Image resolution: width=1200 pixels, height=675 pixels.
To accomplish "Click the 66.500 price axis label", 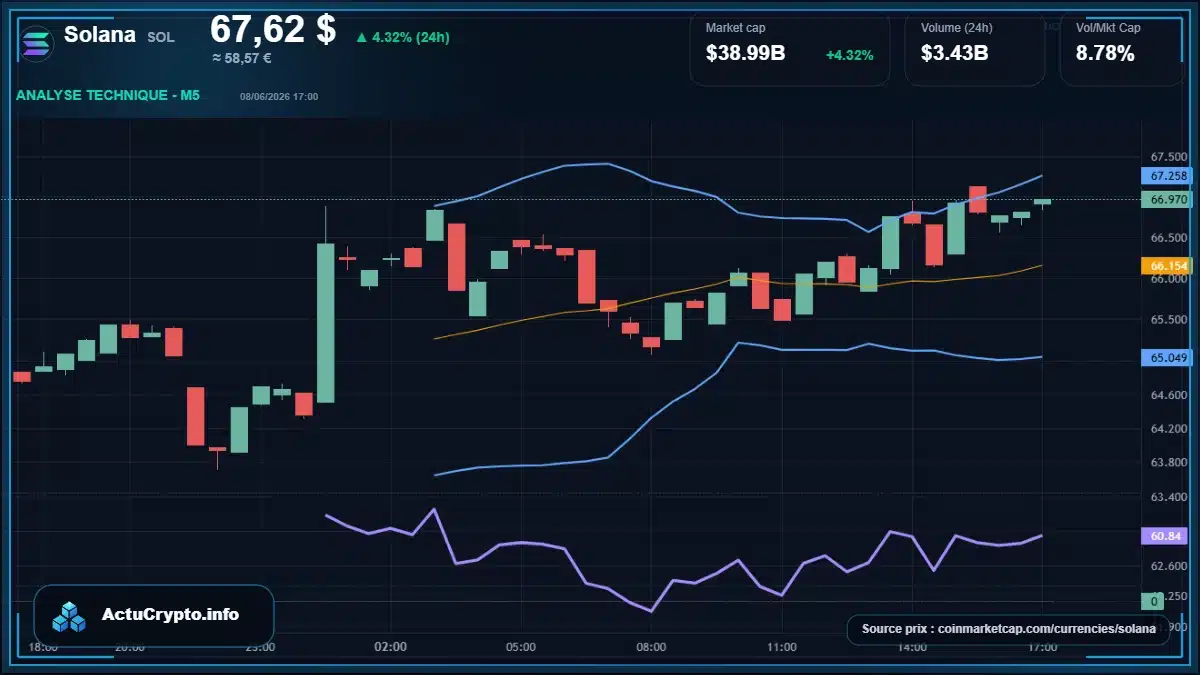I will (x=1169, y=238).
